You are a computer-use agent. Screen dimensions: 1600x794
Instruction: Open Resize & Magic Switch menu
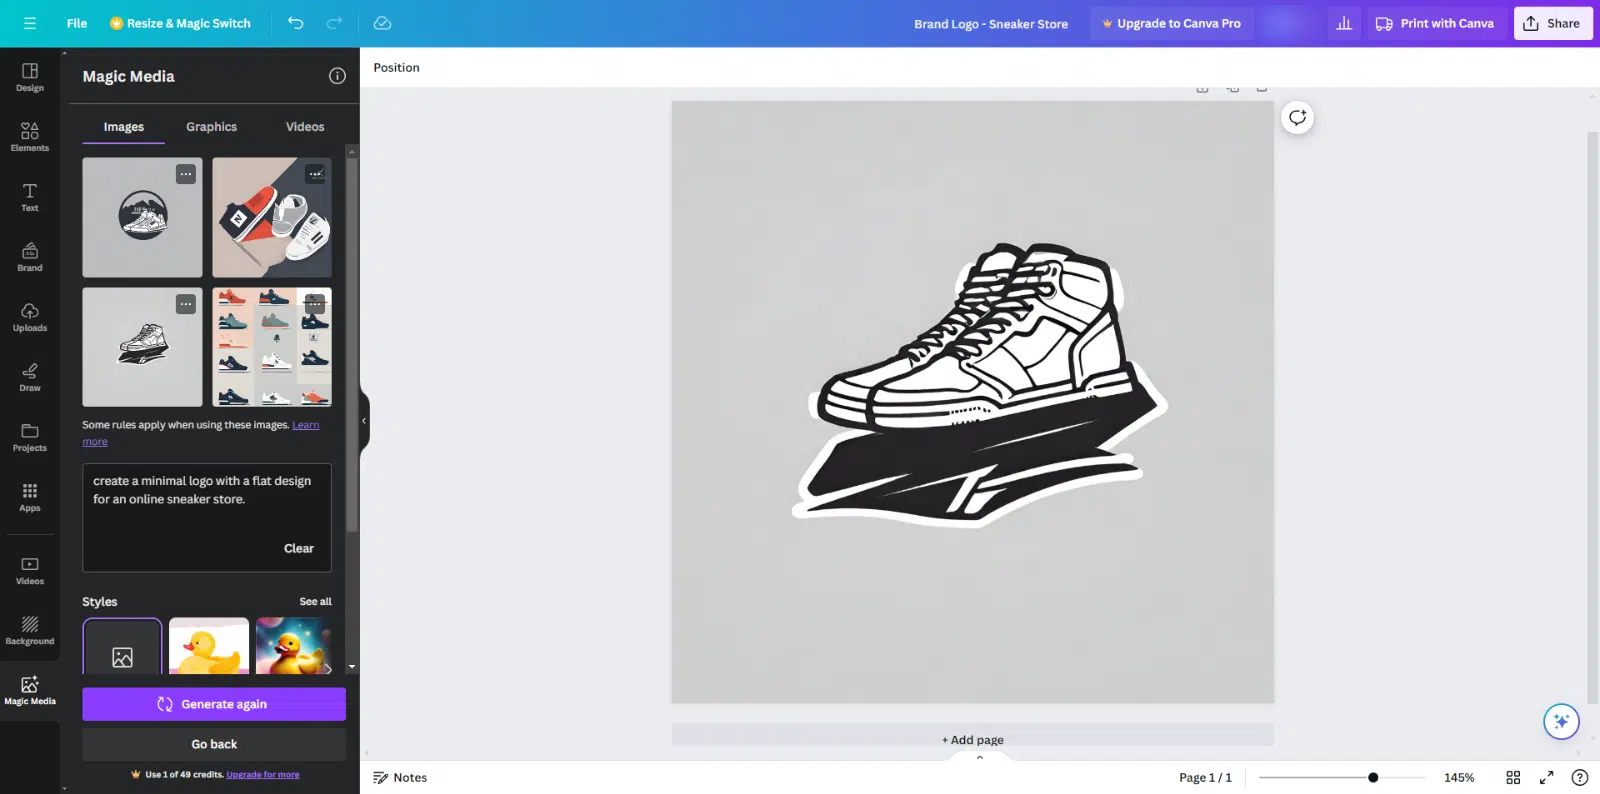point(180,23)
